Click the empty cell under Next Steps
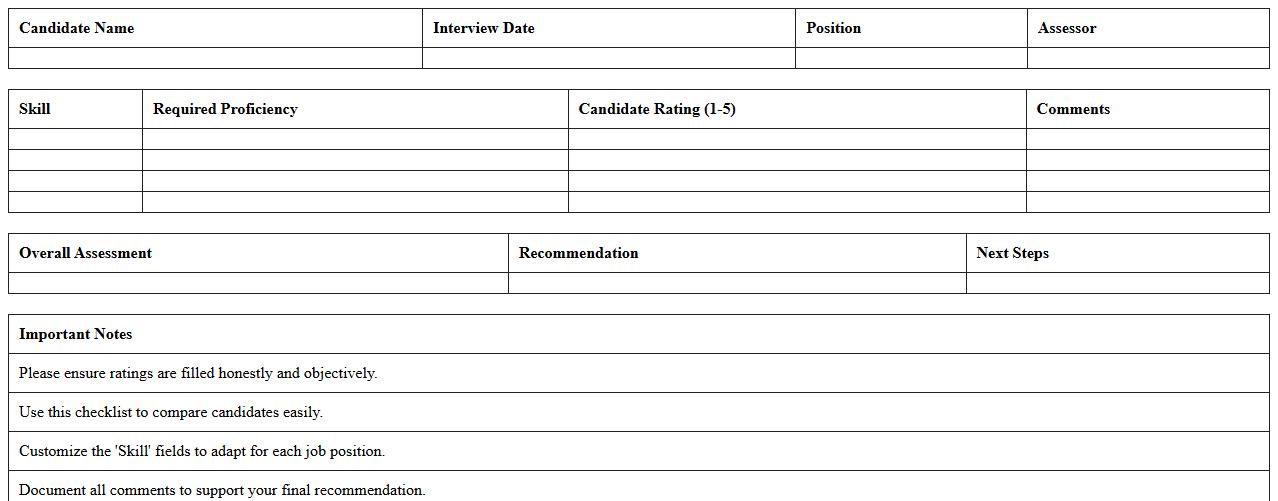 tap(1118, 283)
